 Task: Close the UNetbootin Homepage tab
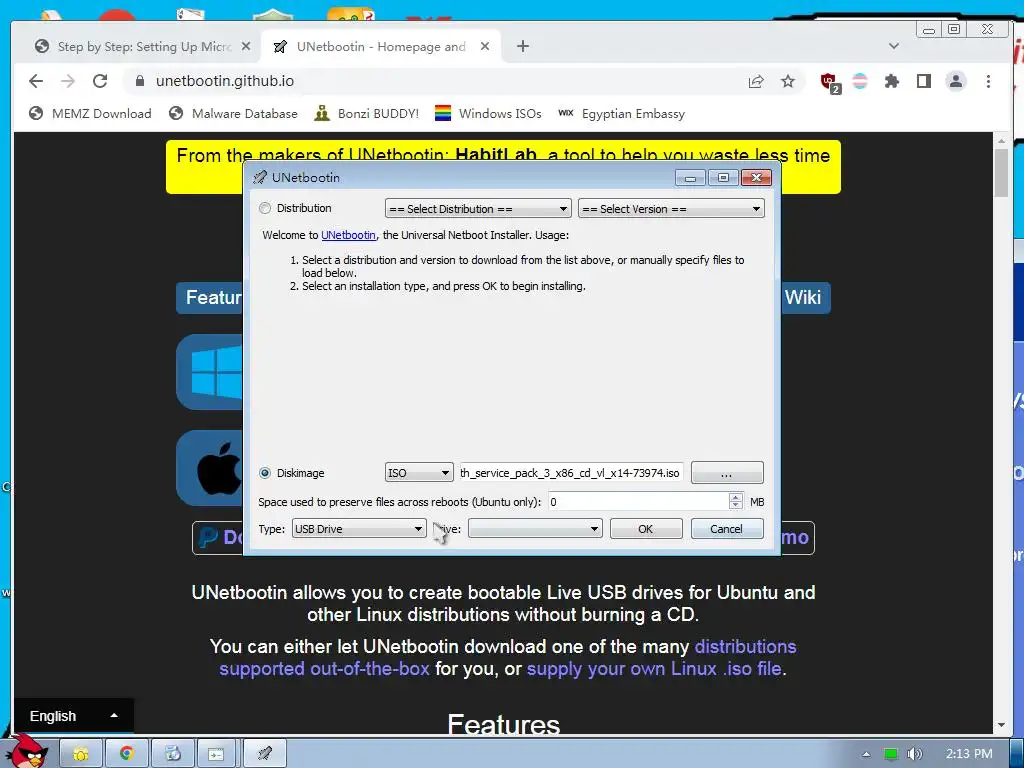coord(485,46)
